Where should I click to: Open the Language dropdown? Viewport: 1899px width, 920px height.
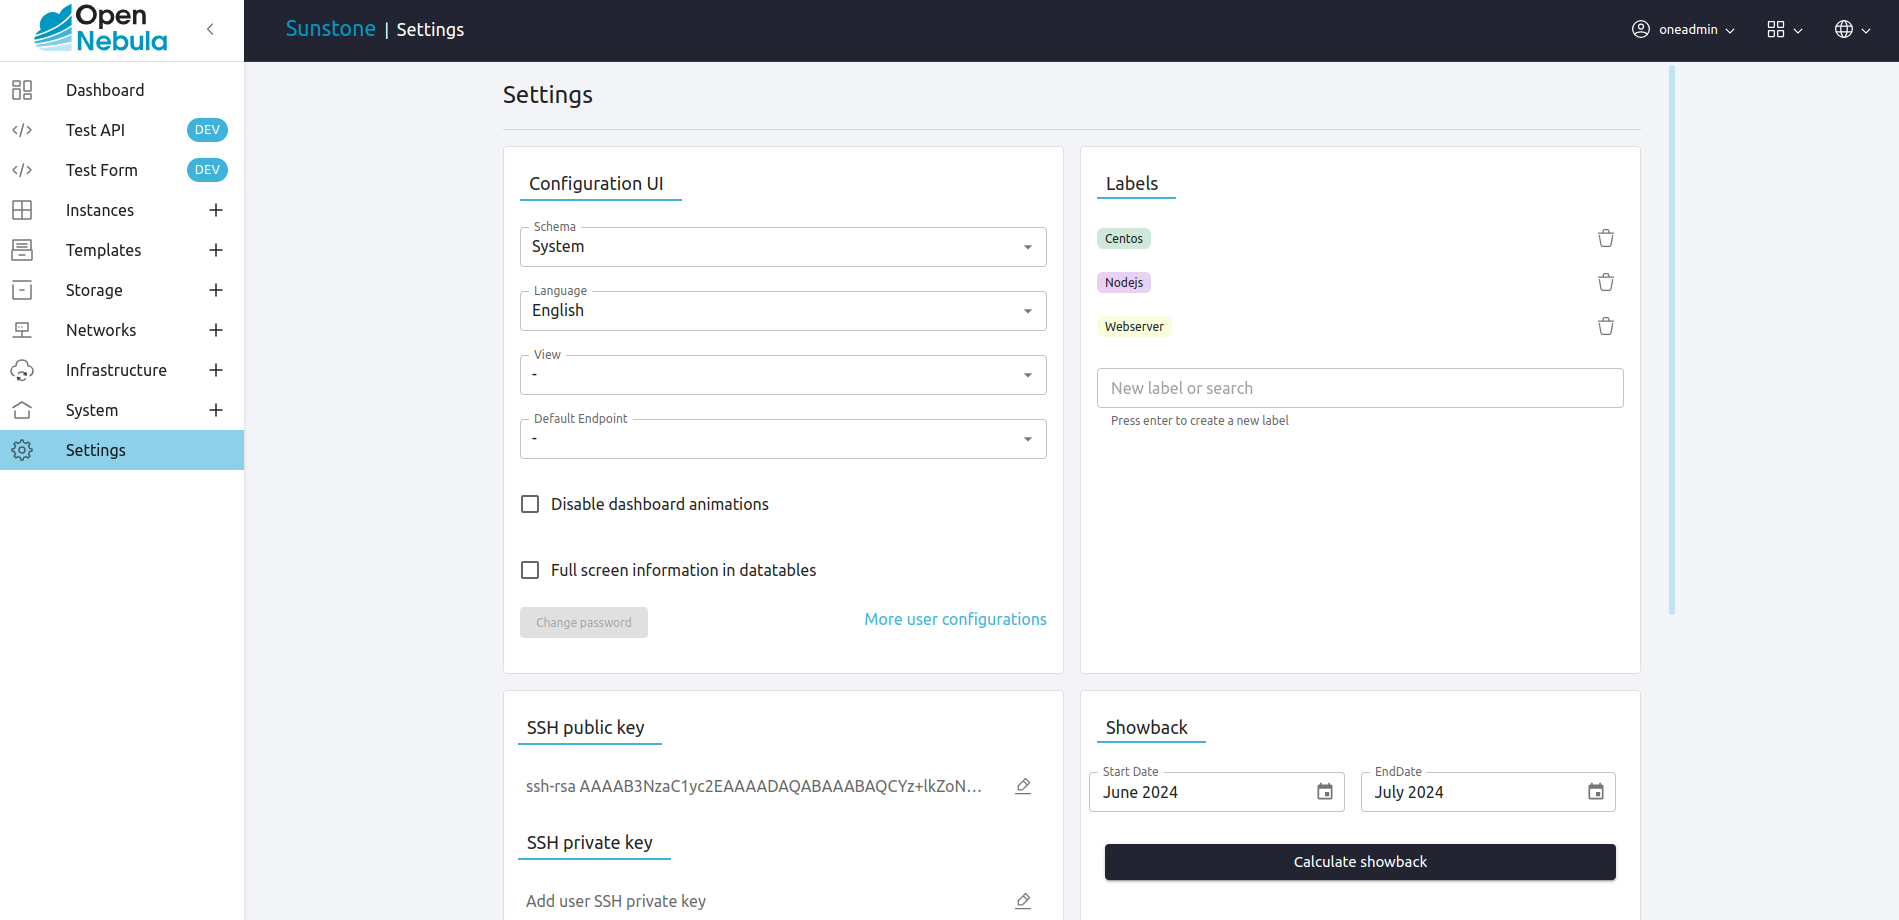click(783, 311)
